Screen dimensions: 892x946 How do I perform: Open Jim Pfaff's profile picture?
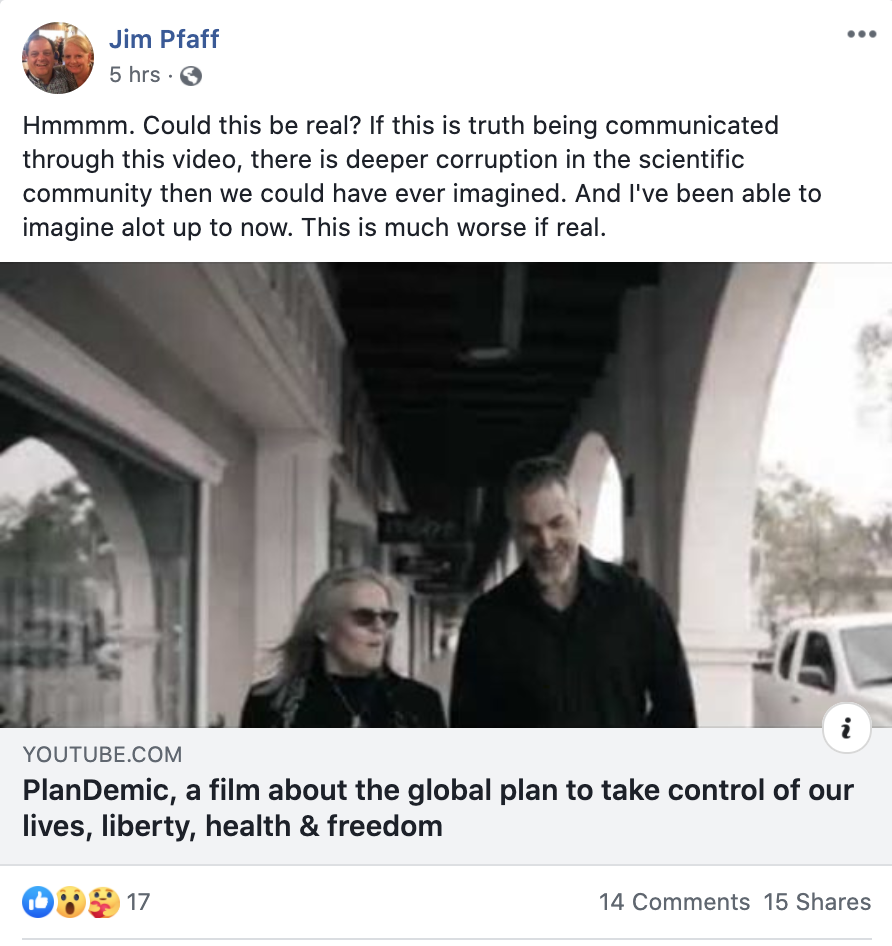click(x=58, y=58)
